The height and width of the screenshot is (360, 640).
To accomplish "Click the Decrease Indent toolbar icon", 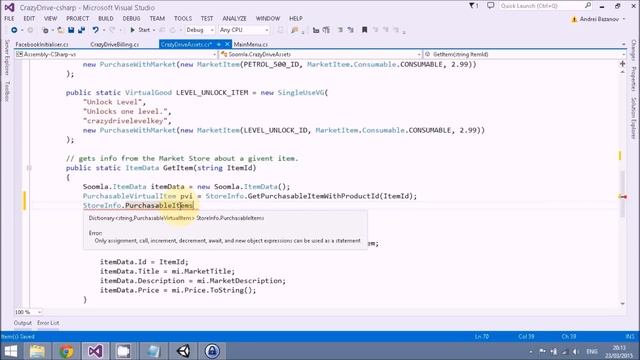I will tap(340, 30).
